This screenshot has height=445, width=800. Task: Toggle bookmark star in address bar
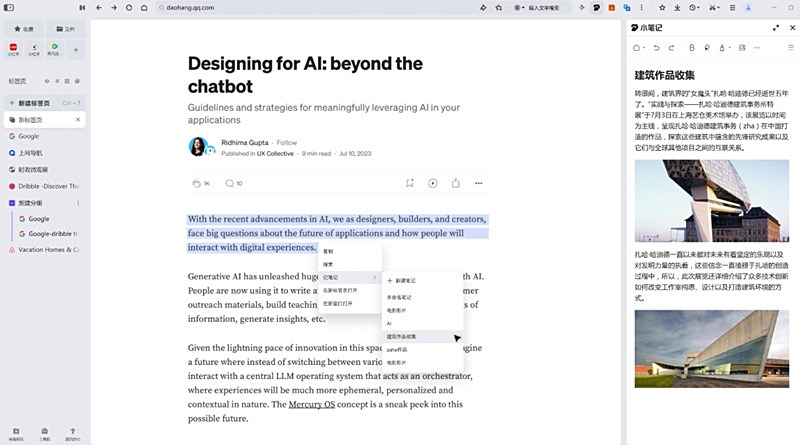coord(498,8)
